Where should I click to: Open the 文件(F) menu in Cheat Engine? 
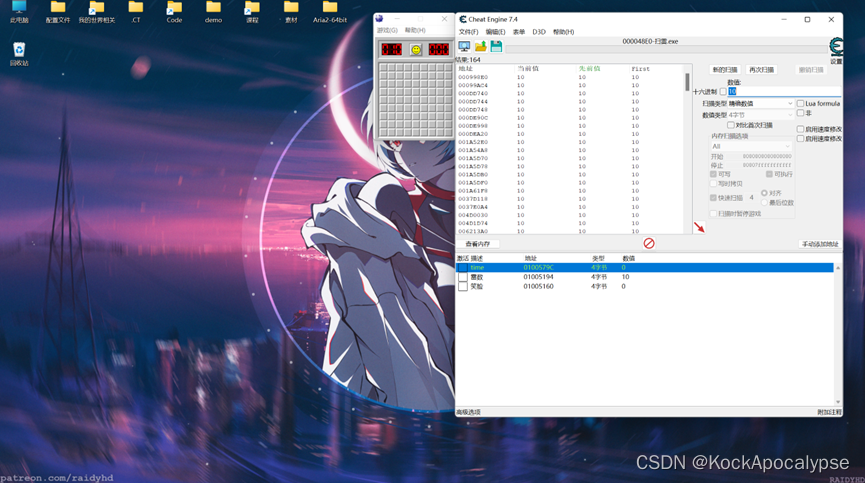click(468, 32)
